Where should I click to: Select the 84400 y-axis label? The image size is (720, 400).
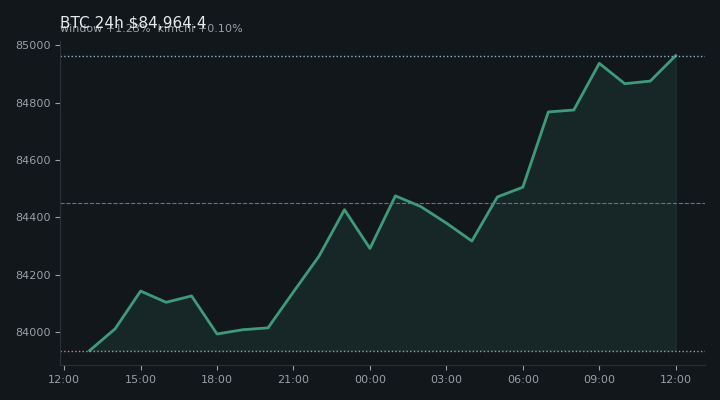point(33,218)
